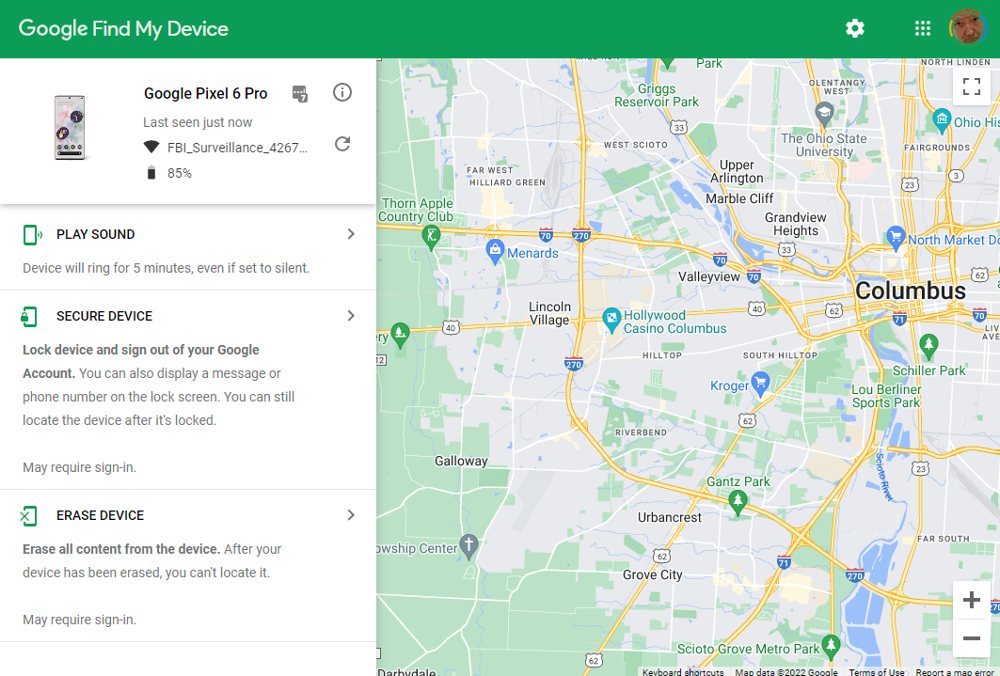Click the Grove City label
1000x676 pixels.
click(652, 575)
